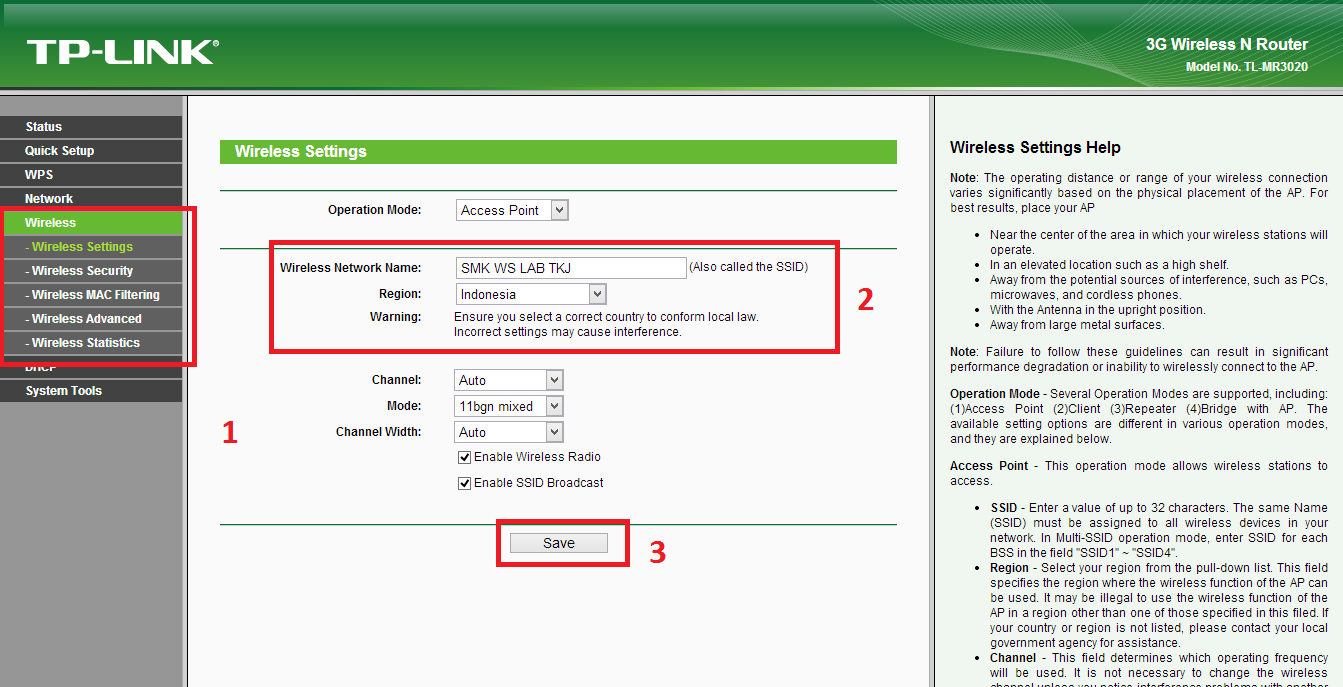Go to Wireless MAC Filtering submenu
1343x687 pixels.
(x=91, y=295)
